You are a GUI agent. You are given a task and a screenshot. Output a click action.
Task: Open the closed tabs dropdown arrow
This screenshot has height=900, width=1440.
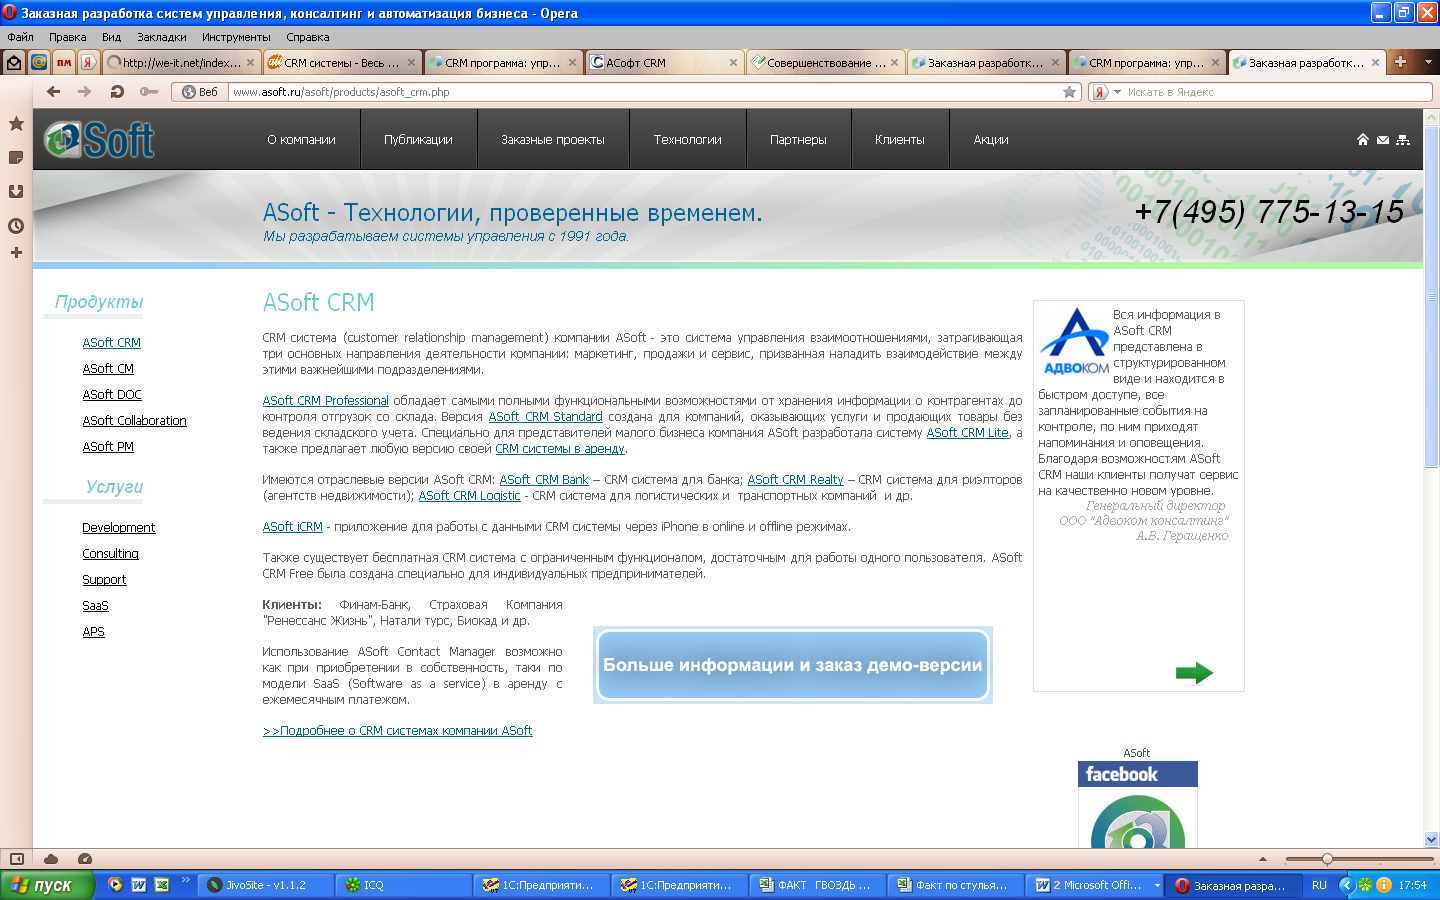click(1428, 62)
